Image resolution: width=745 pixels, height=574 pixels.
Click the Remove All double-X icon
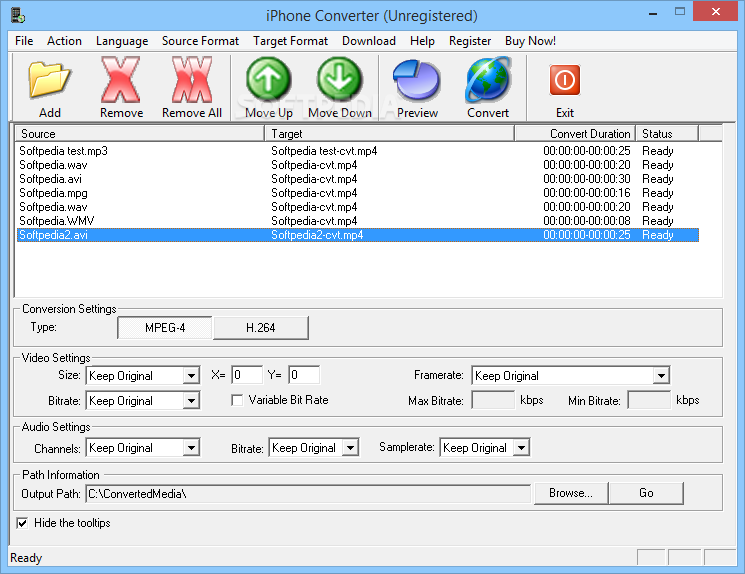coord(192,80)
